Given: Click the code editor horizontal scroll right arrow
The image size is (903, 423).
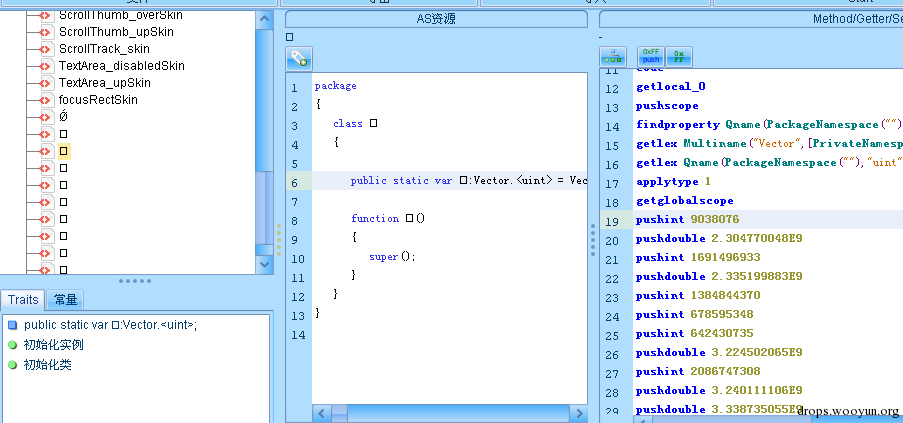Looking at the screenshot, I should tap(579, 413).
